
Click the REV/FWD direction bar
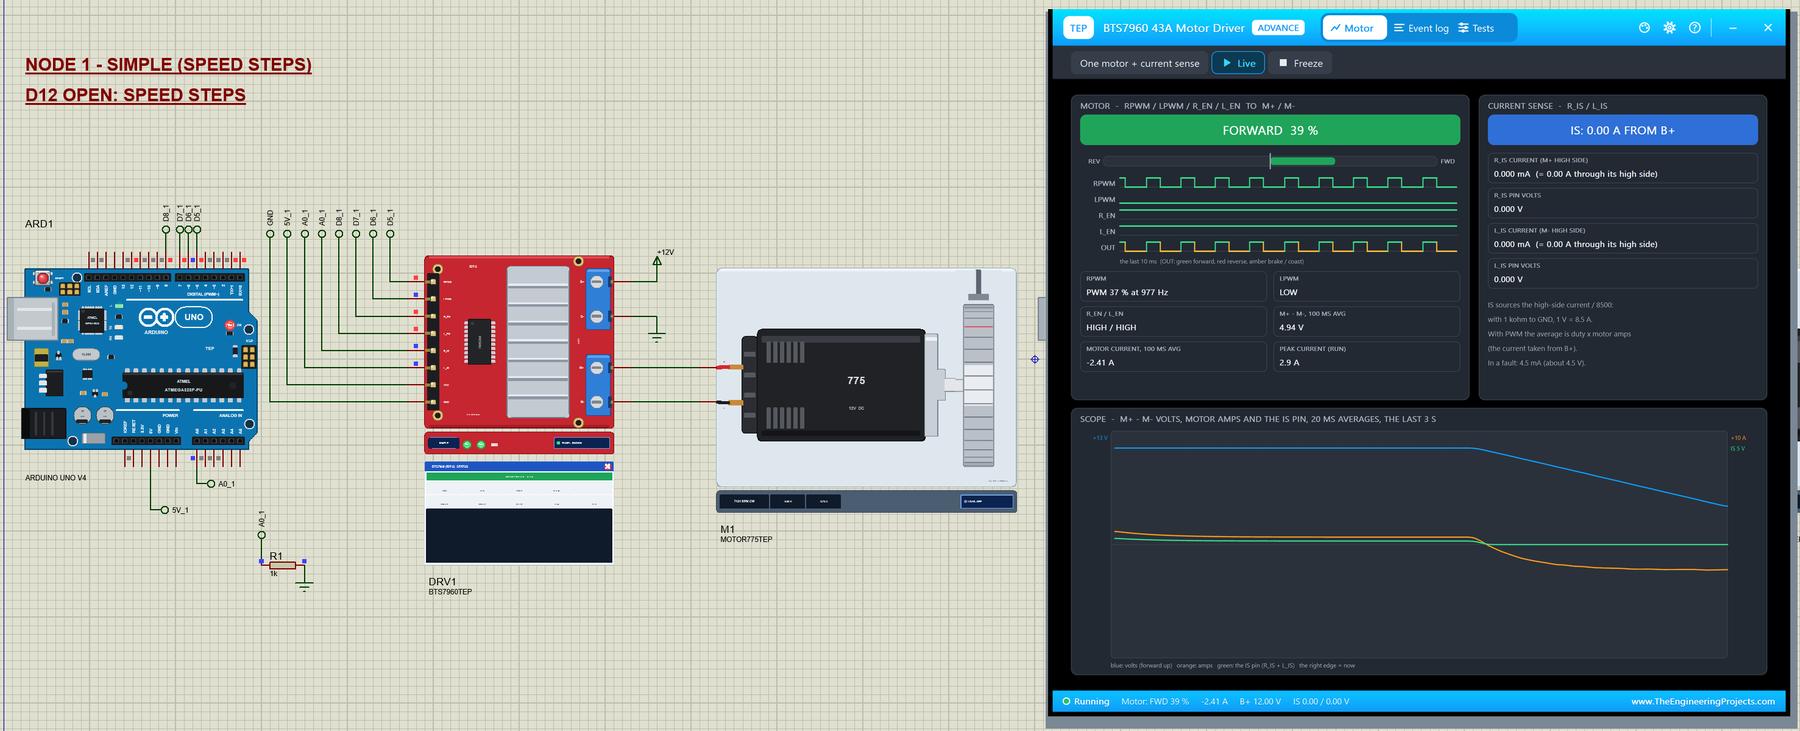click(1270, 161)
